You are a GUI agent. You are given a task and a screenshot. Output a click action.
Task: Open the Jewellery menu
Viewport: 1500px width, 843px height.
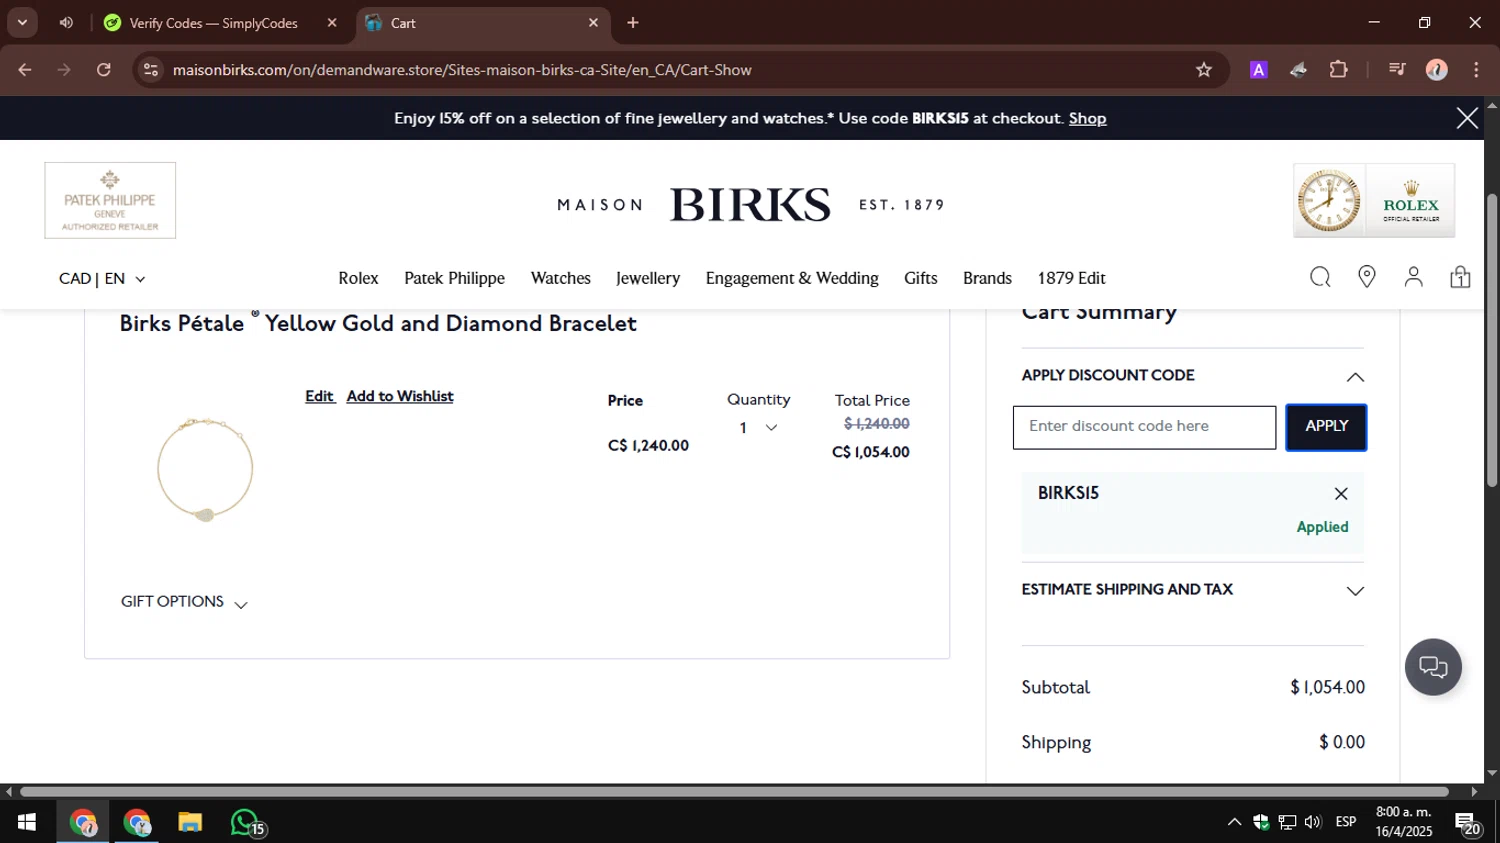click(648, 278)
